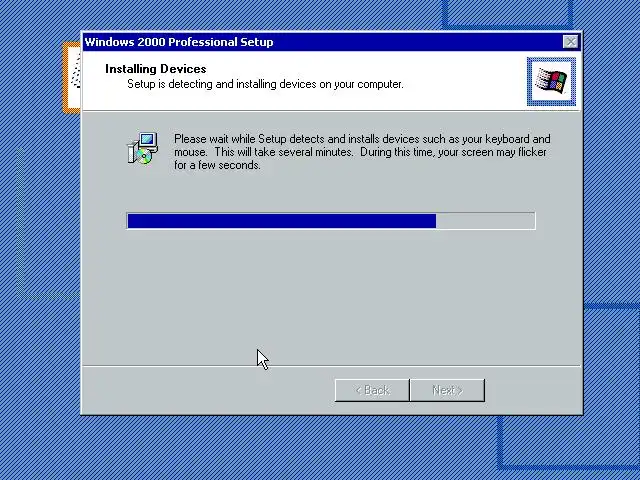Click the computer and CD setup icon
The height and width of the screenshot is (480, 640).
(x=143, y=148)
